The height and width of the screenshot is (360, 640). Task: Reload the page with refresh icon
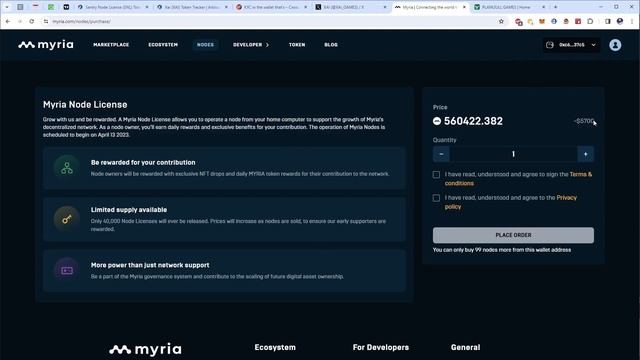click(31, 21)
